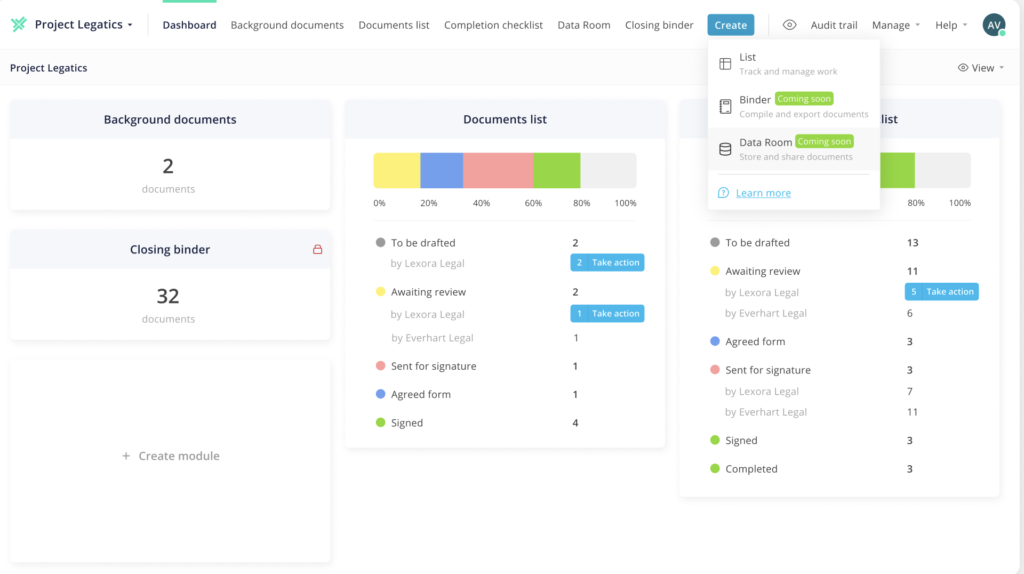Switch to the Completion checklist tab
Screen dimensions: 1024x574
(493, 25)
